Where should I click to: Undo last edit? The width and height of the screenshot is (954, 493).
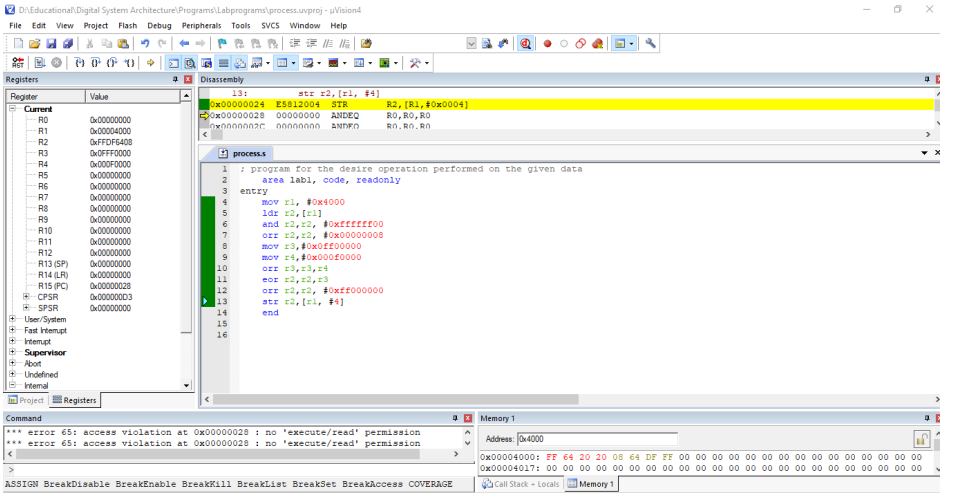click(x=145, y=44)
